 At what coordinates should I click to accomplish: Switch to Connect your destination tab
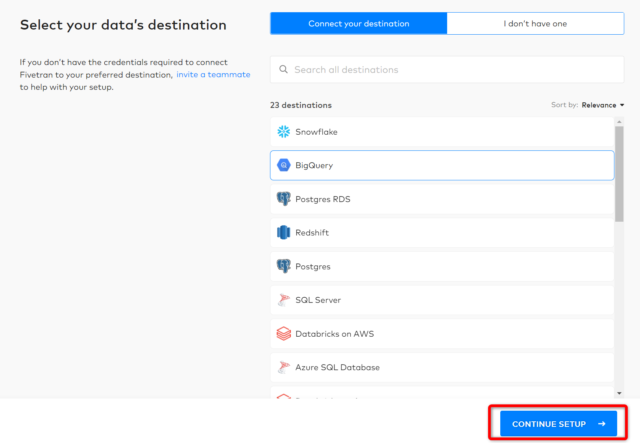point(358,24)
